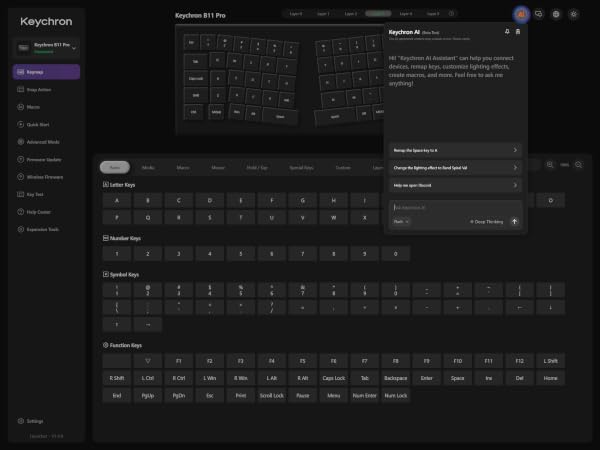Pick the Backspace keycode

coord(396,378)
